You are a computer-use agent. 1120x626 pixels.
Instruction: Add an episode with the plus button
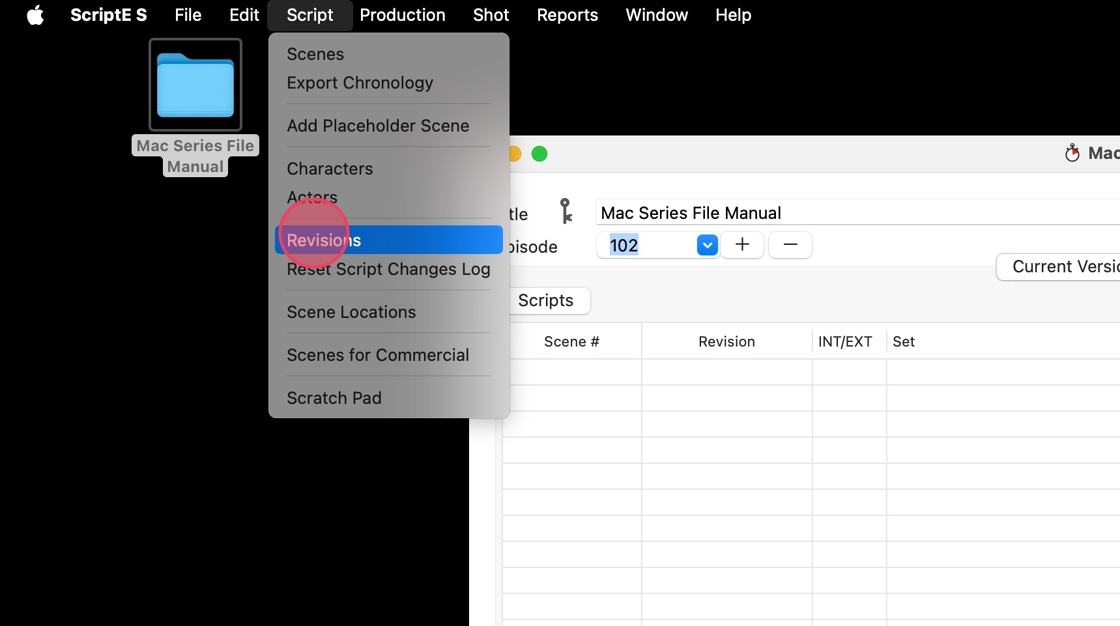[742, 244]
